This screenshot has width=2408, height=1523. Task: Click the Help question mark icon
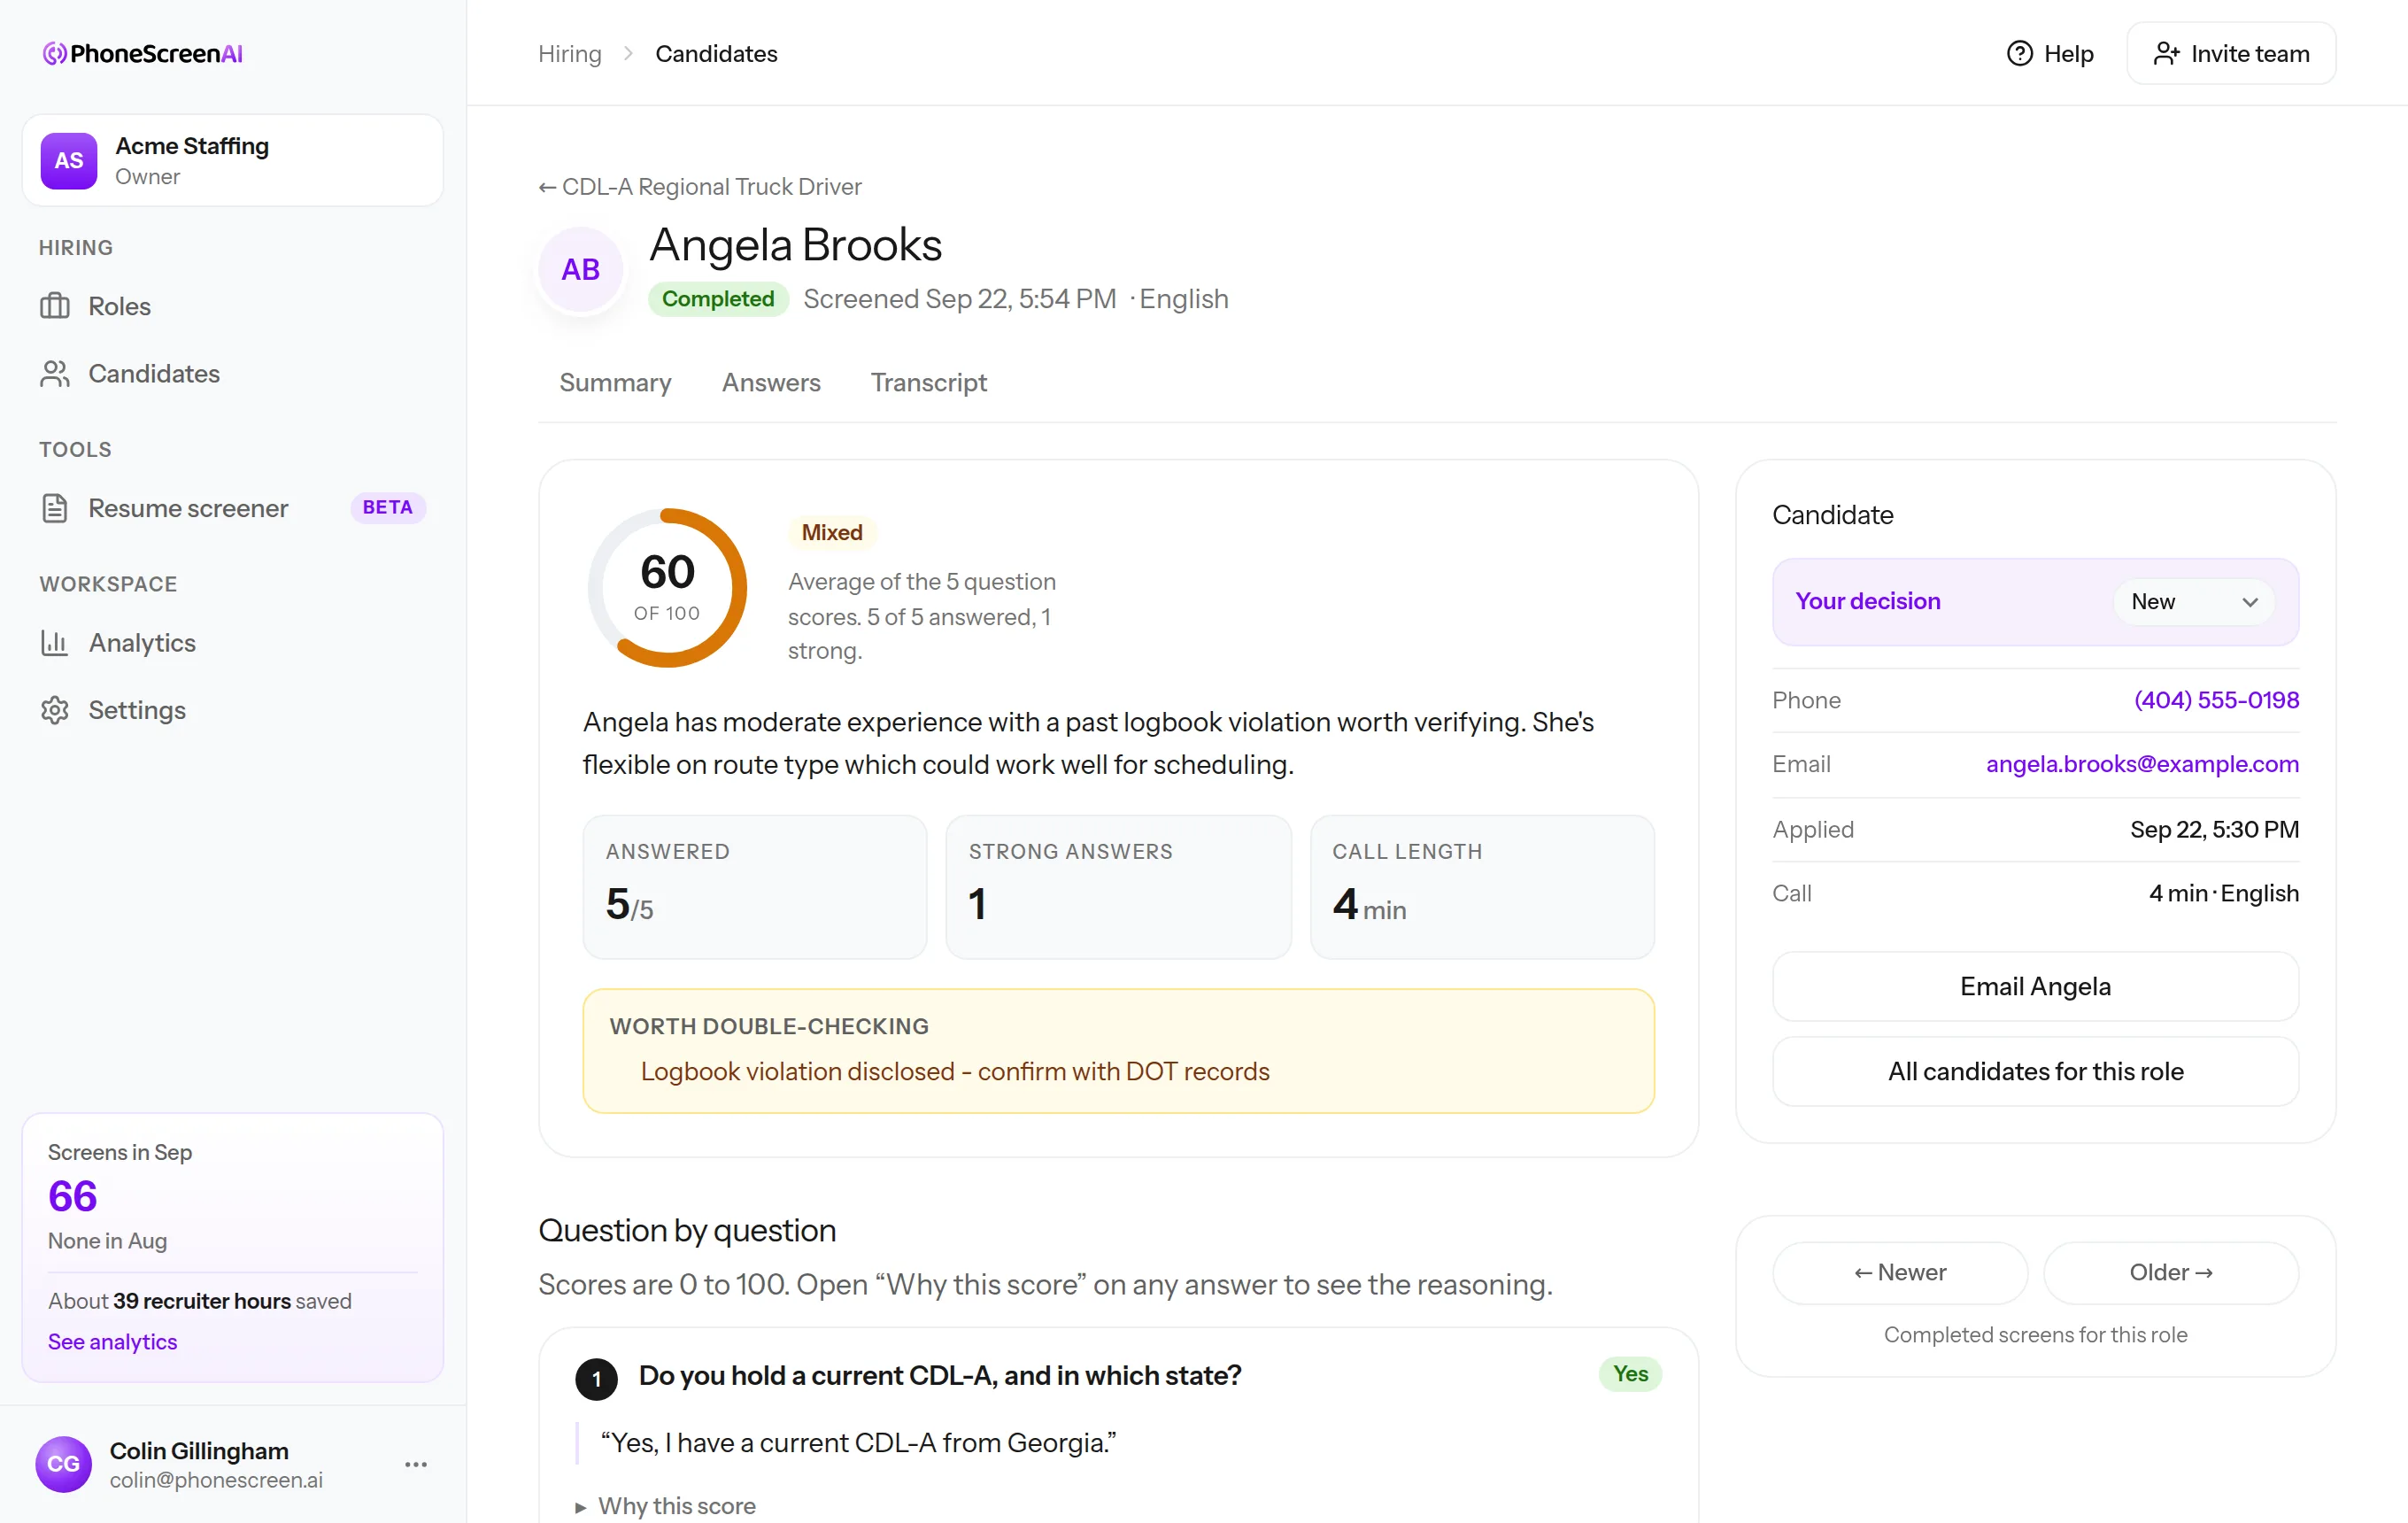2020,53
